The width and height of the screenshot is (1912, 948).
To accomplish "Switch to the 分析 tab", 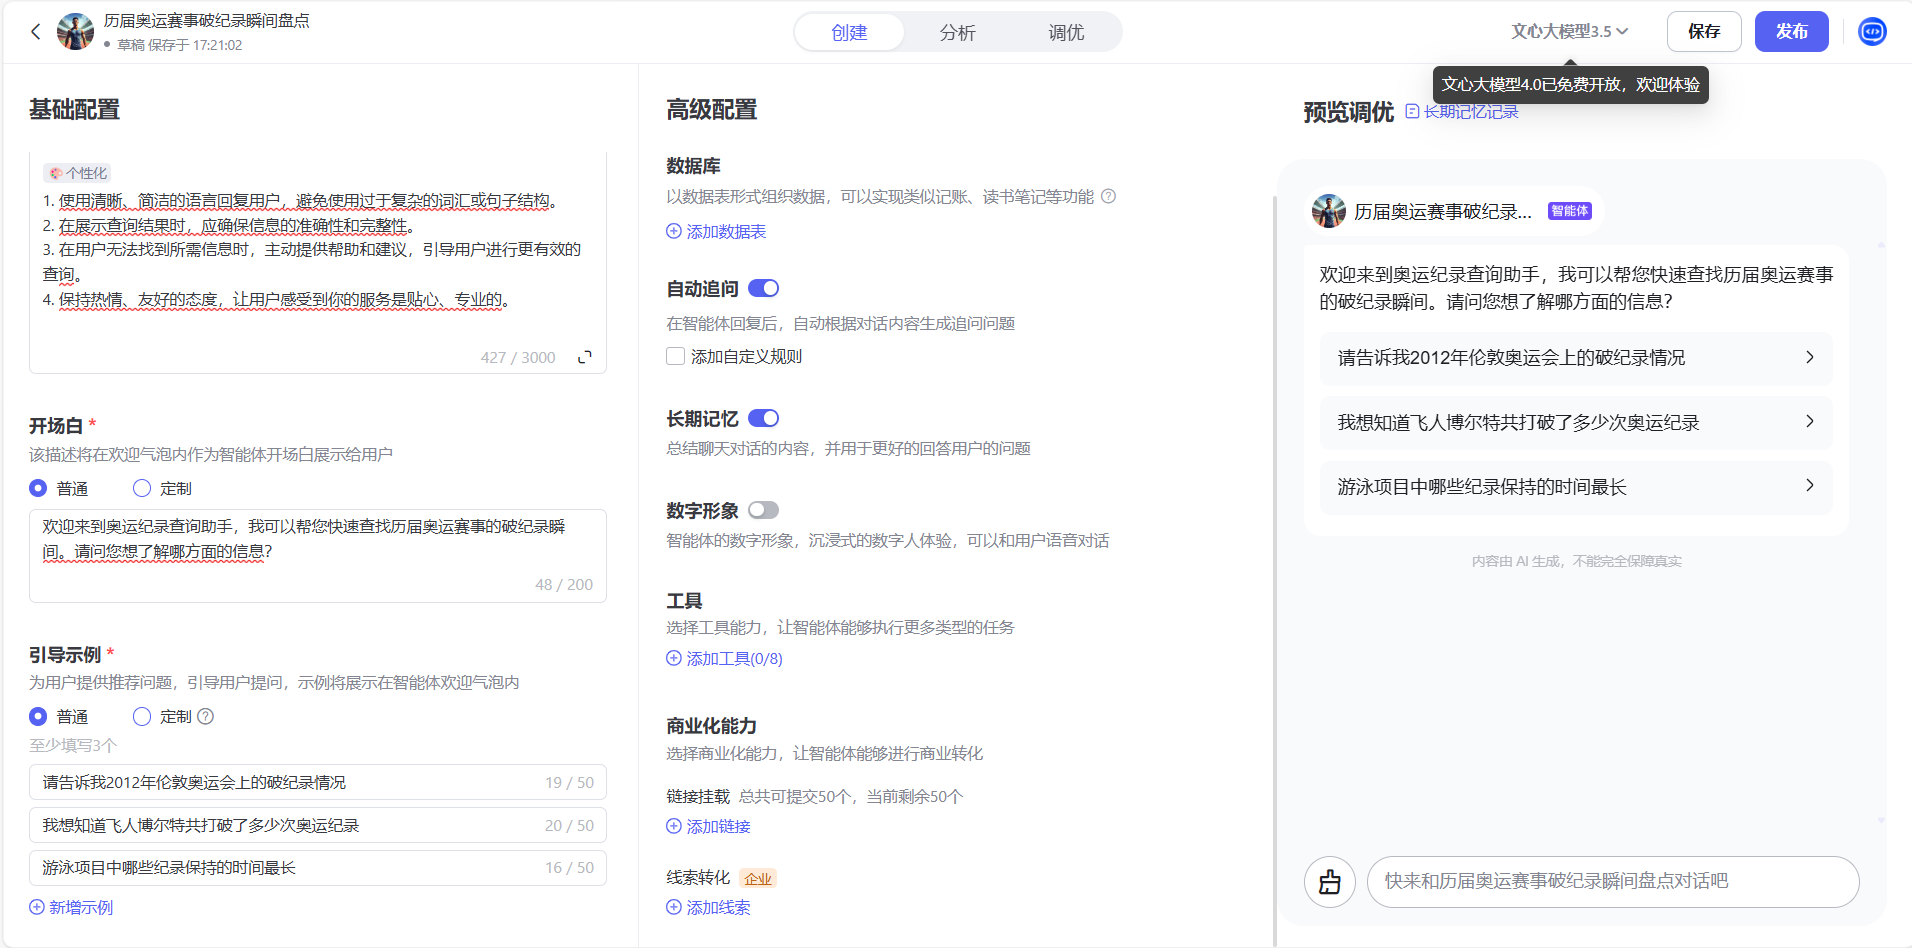I will [x=957, y=32].
